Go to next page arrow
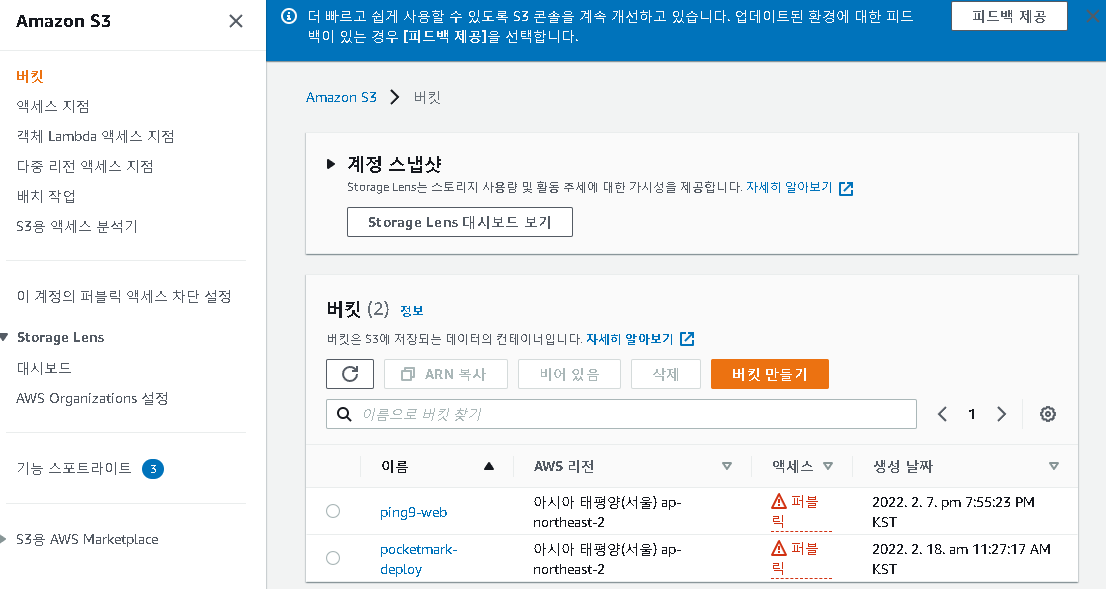The image size is (1106, 589). pyautogui.click(x=1002, y=414)
